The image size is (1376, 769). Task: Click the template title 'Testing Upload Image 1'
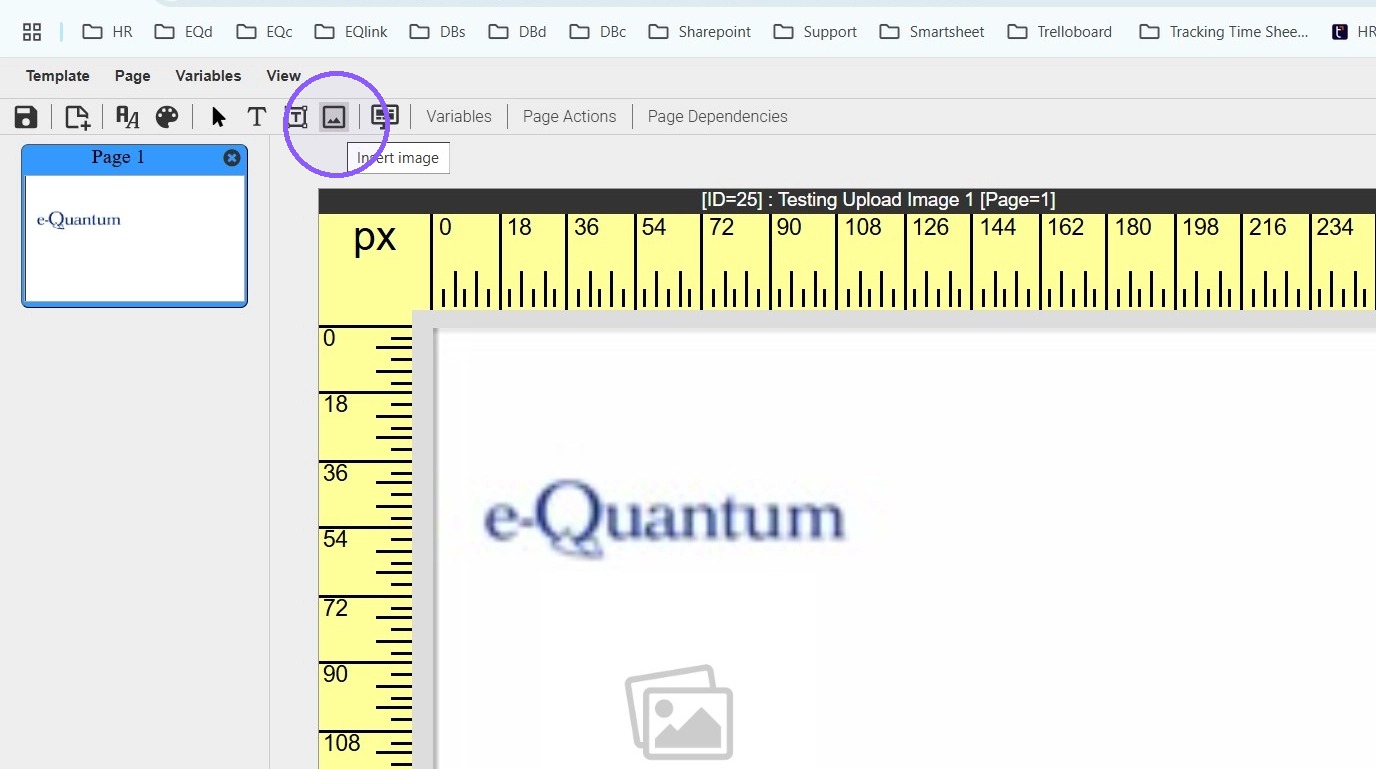point(876,200)
